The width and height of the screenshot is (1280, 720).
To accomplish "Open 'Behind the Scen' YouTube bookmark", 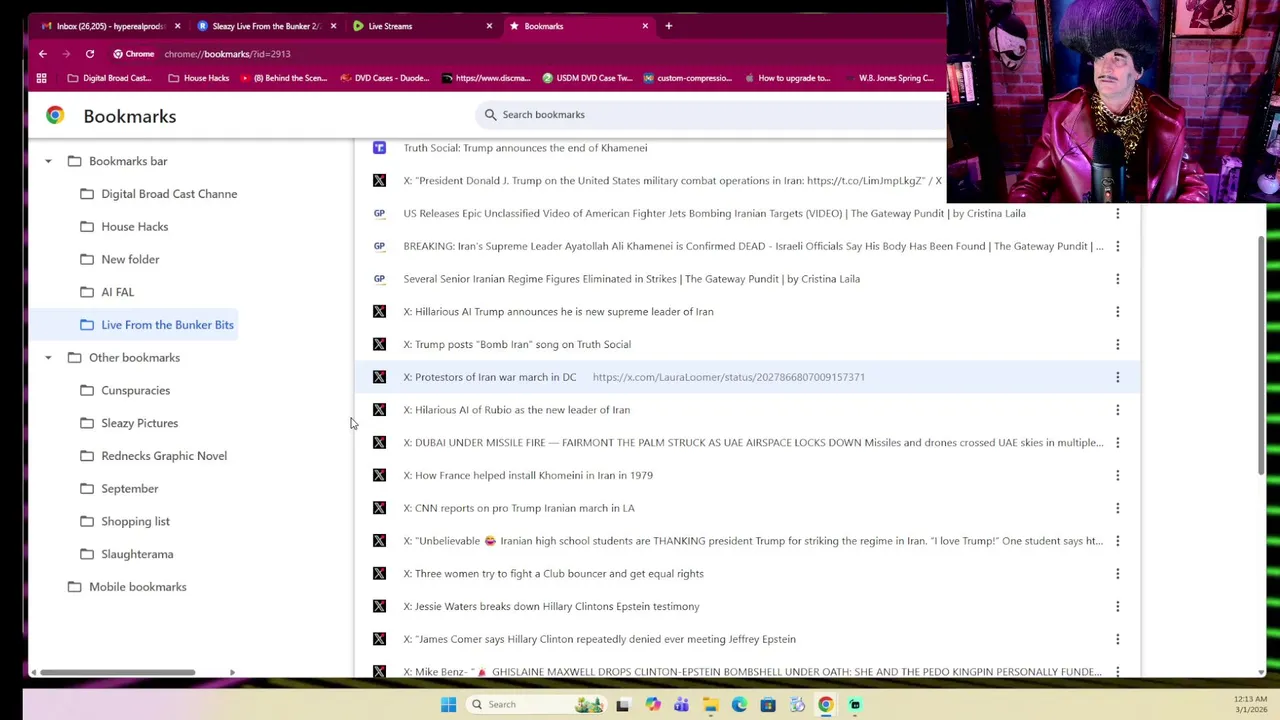I will pyautogui.click(x=283, y=78).
